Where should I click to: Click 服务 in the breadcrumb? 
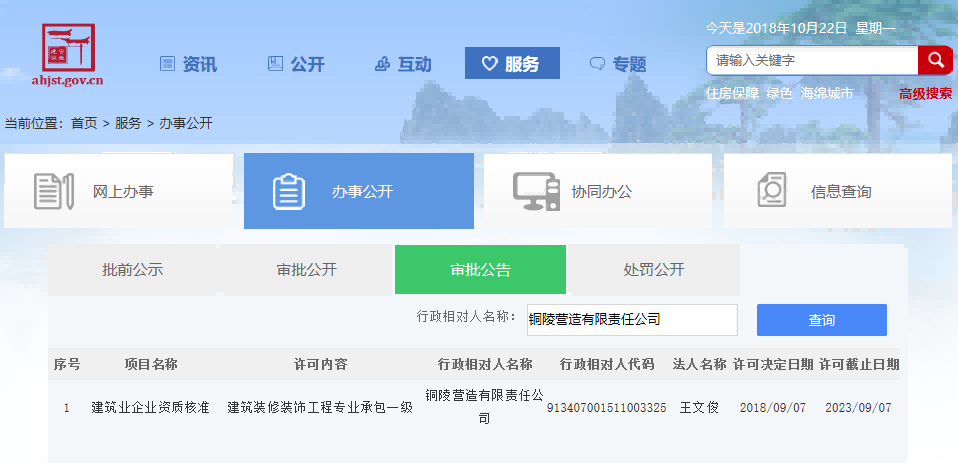coord(128,123)
